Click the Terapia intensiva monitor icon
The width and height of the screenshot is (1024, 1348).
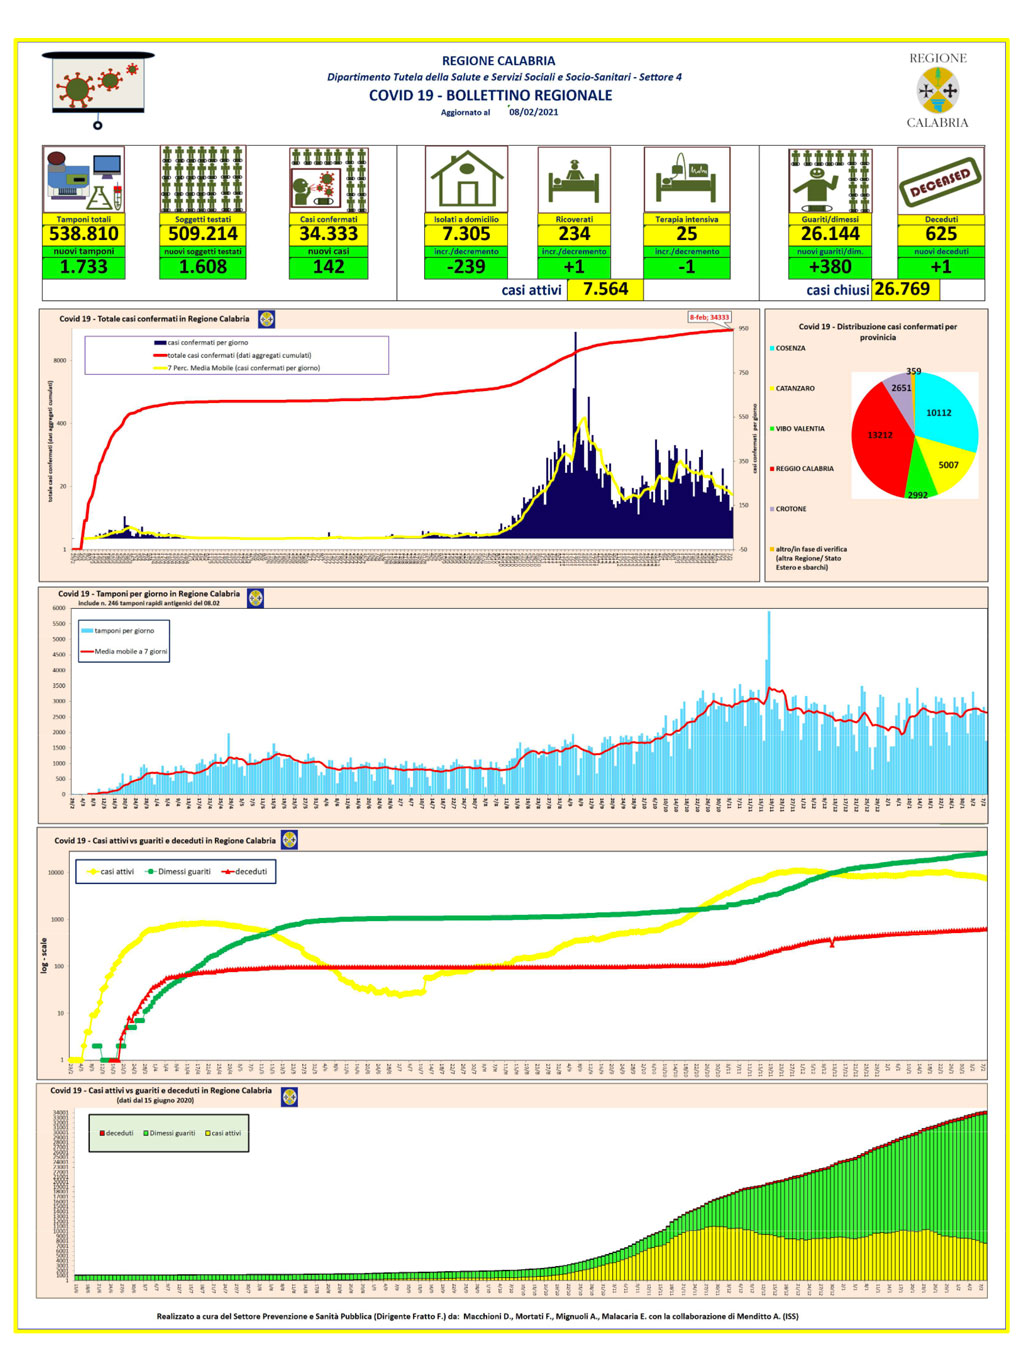tap(687, 180)
